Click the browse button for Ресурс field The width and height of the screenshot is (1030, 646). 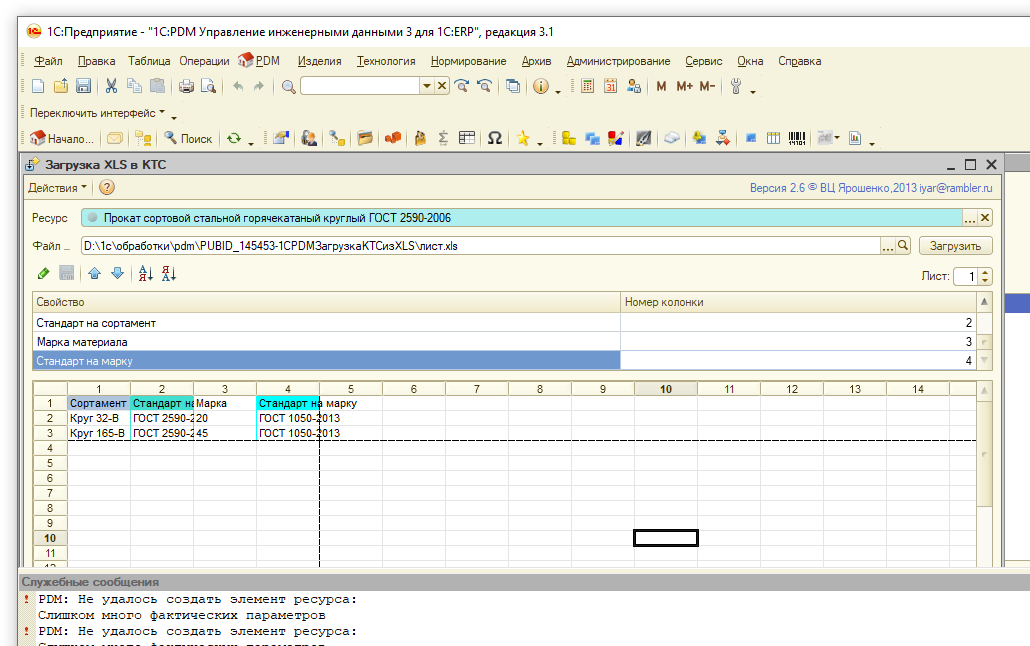(970, 218)
